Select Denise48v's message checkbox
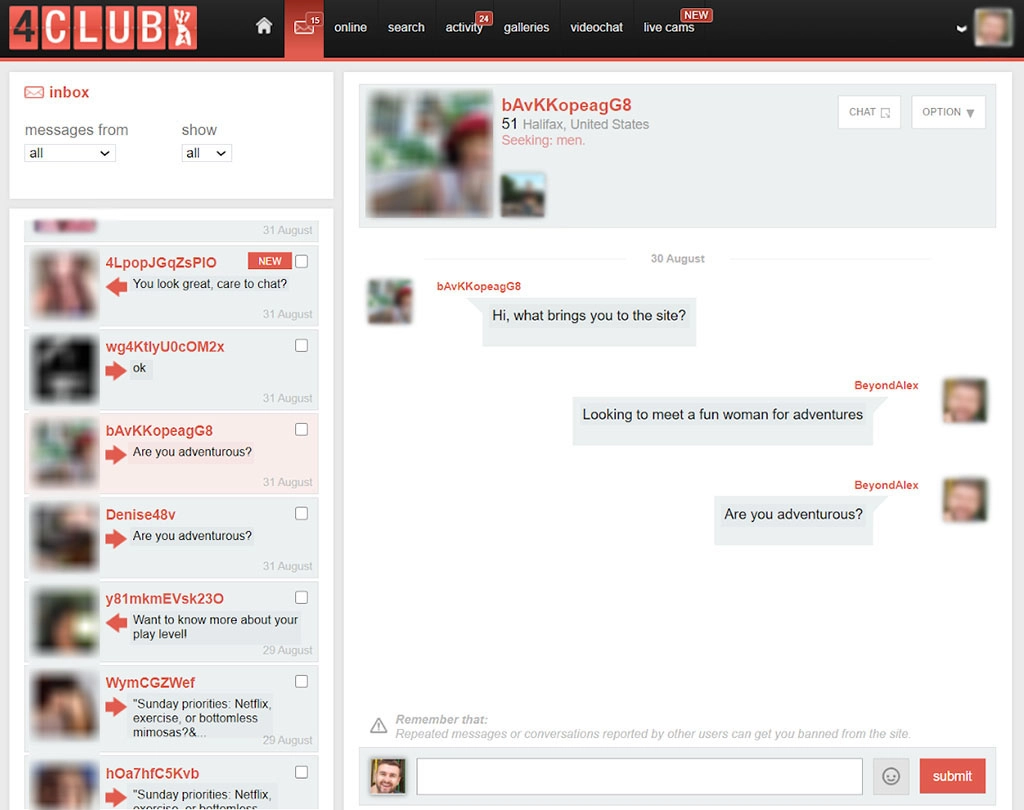1024x810 pixels. 301,513
